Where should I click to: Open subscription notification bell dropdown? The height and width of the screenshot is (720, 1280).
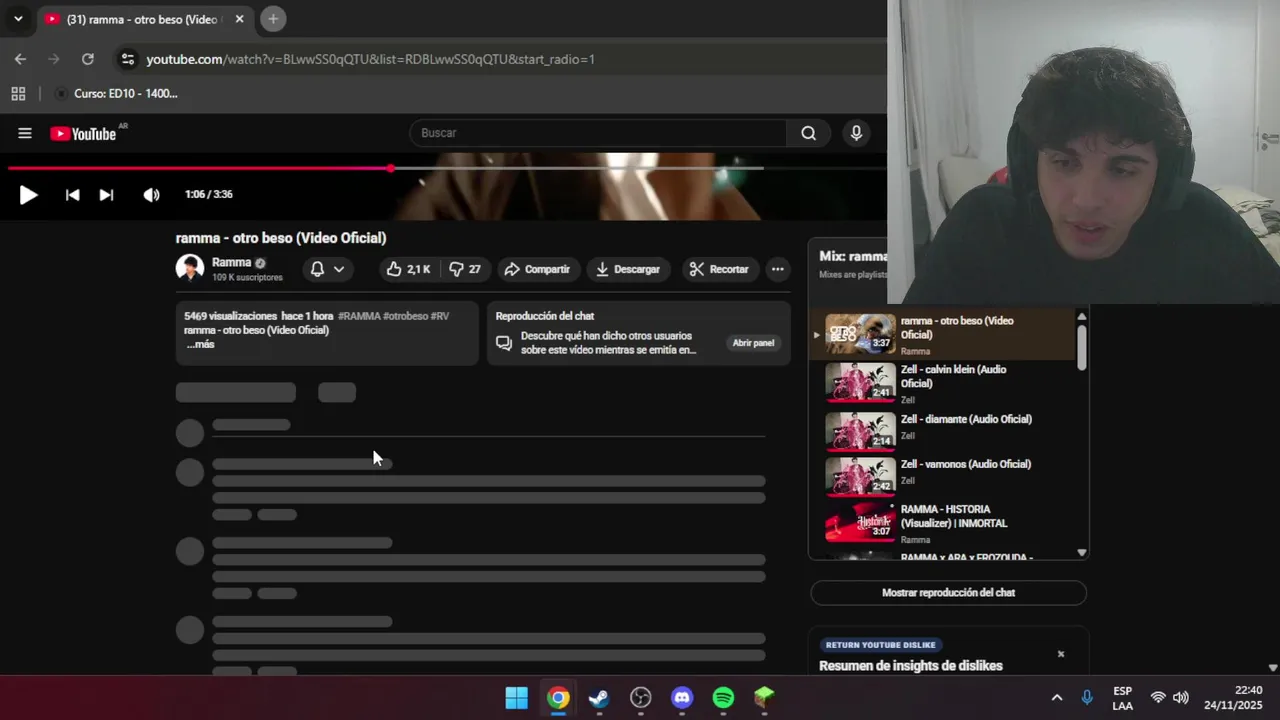point(327,269)
